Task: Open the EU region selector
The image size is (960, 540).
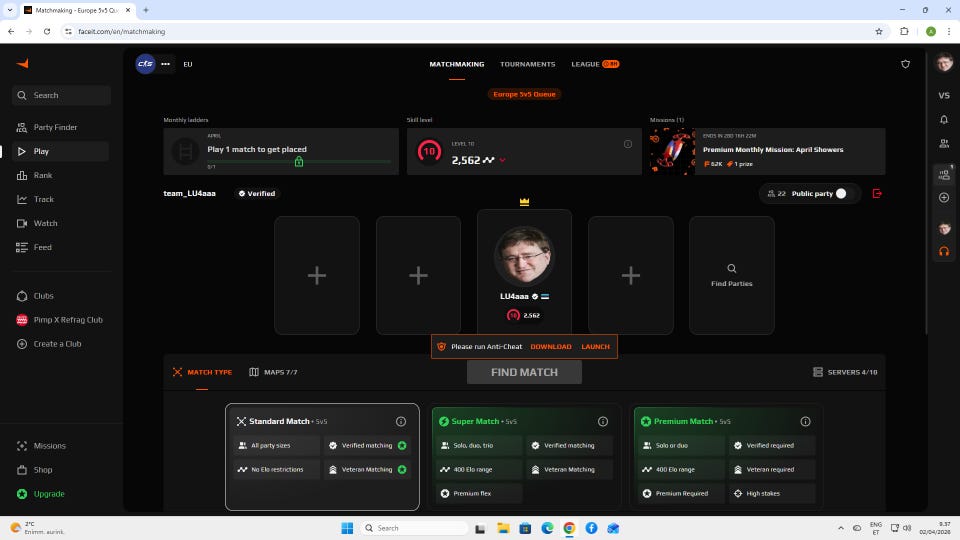Action: click(187, 64)
